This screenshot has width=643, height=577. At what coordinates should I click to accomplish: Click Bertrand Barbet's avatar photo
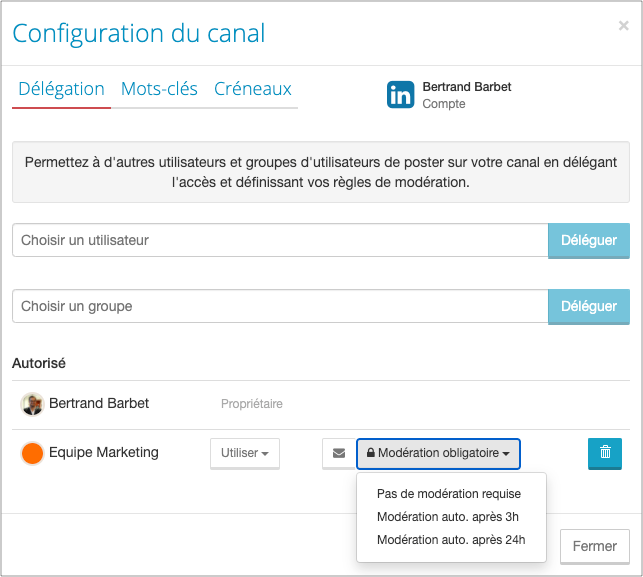coord(32,404)
